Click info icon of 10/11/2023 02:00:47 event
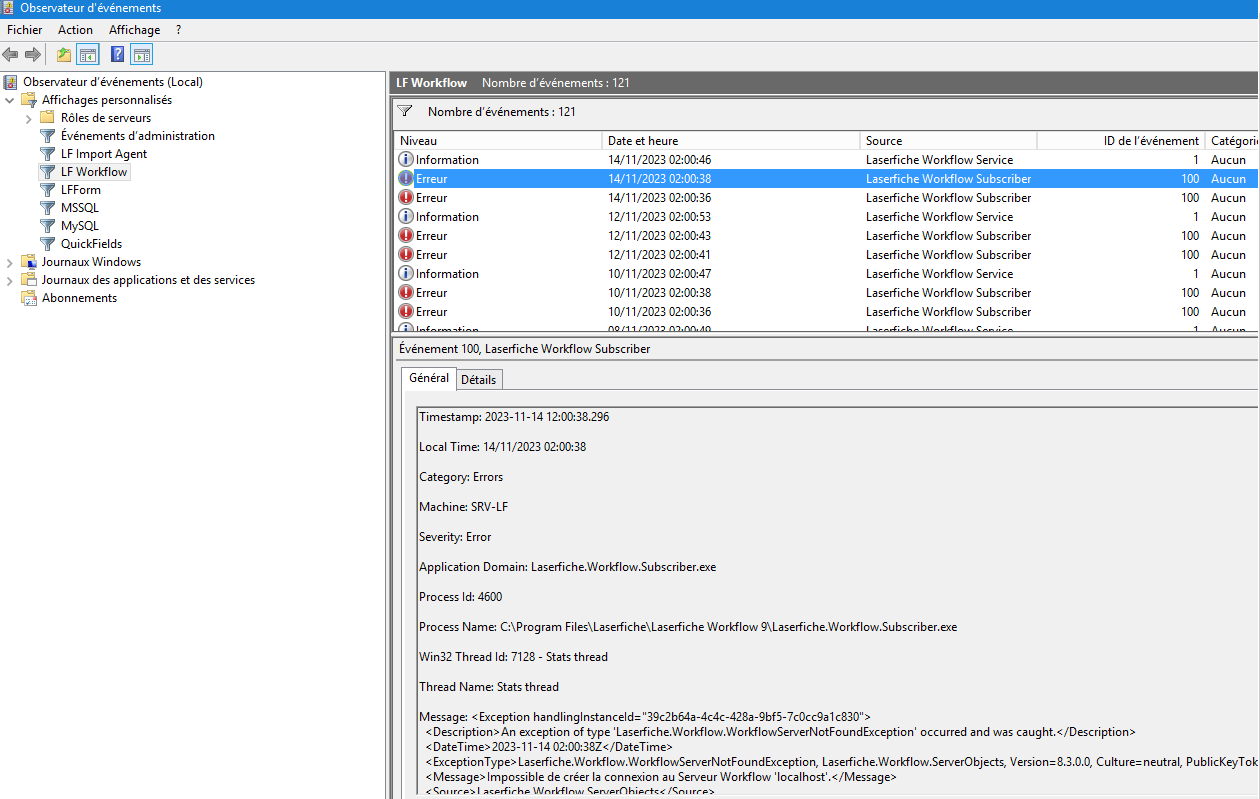Screen dimensions: 1260x799 pyautogui.click(x=406, y=274)
